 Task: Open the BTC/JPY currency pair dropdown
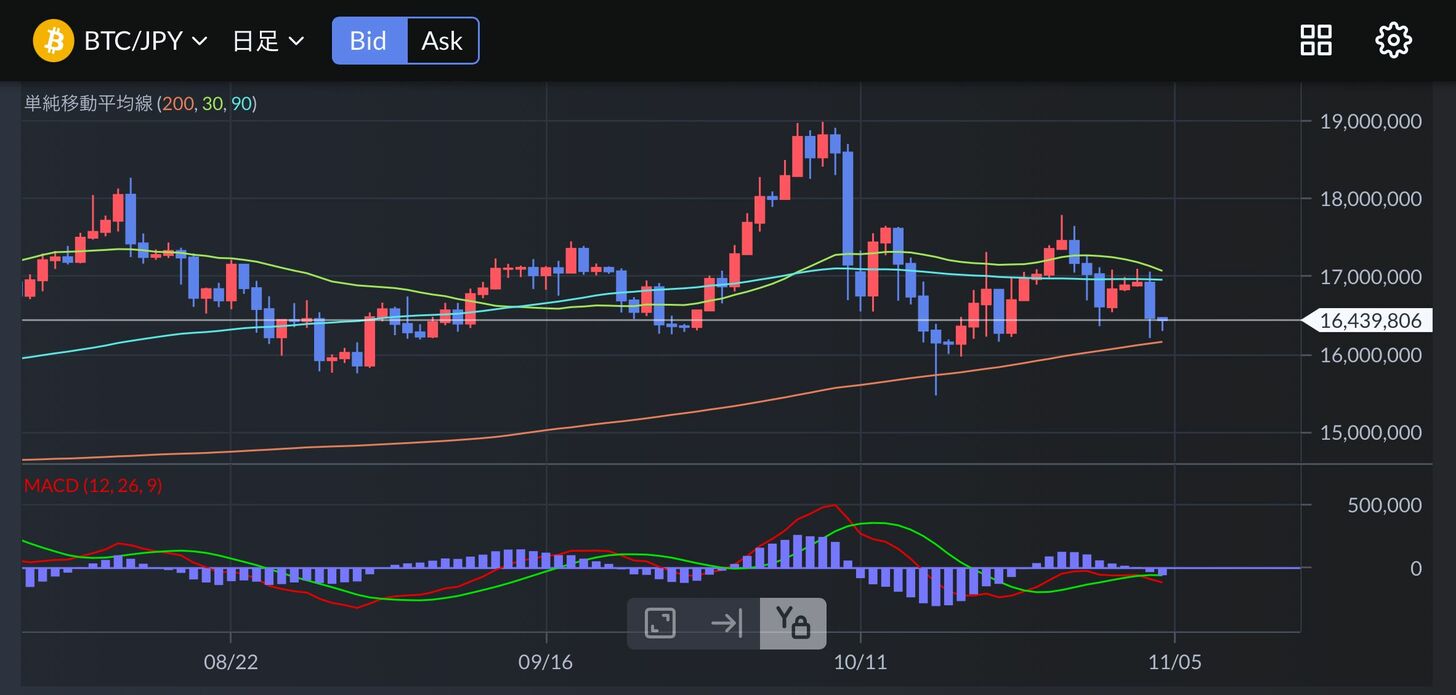(145, 41)
